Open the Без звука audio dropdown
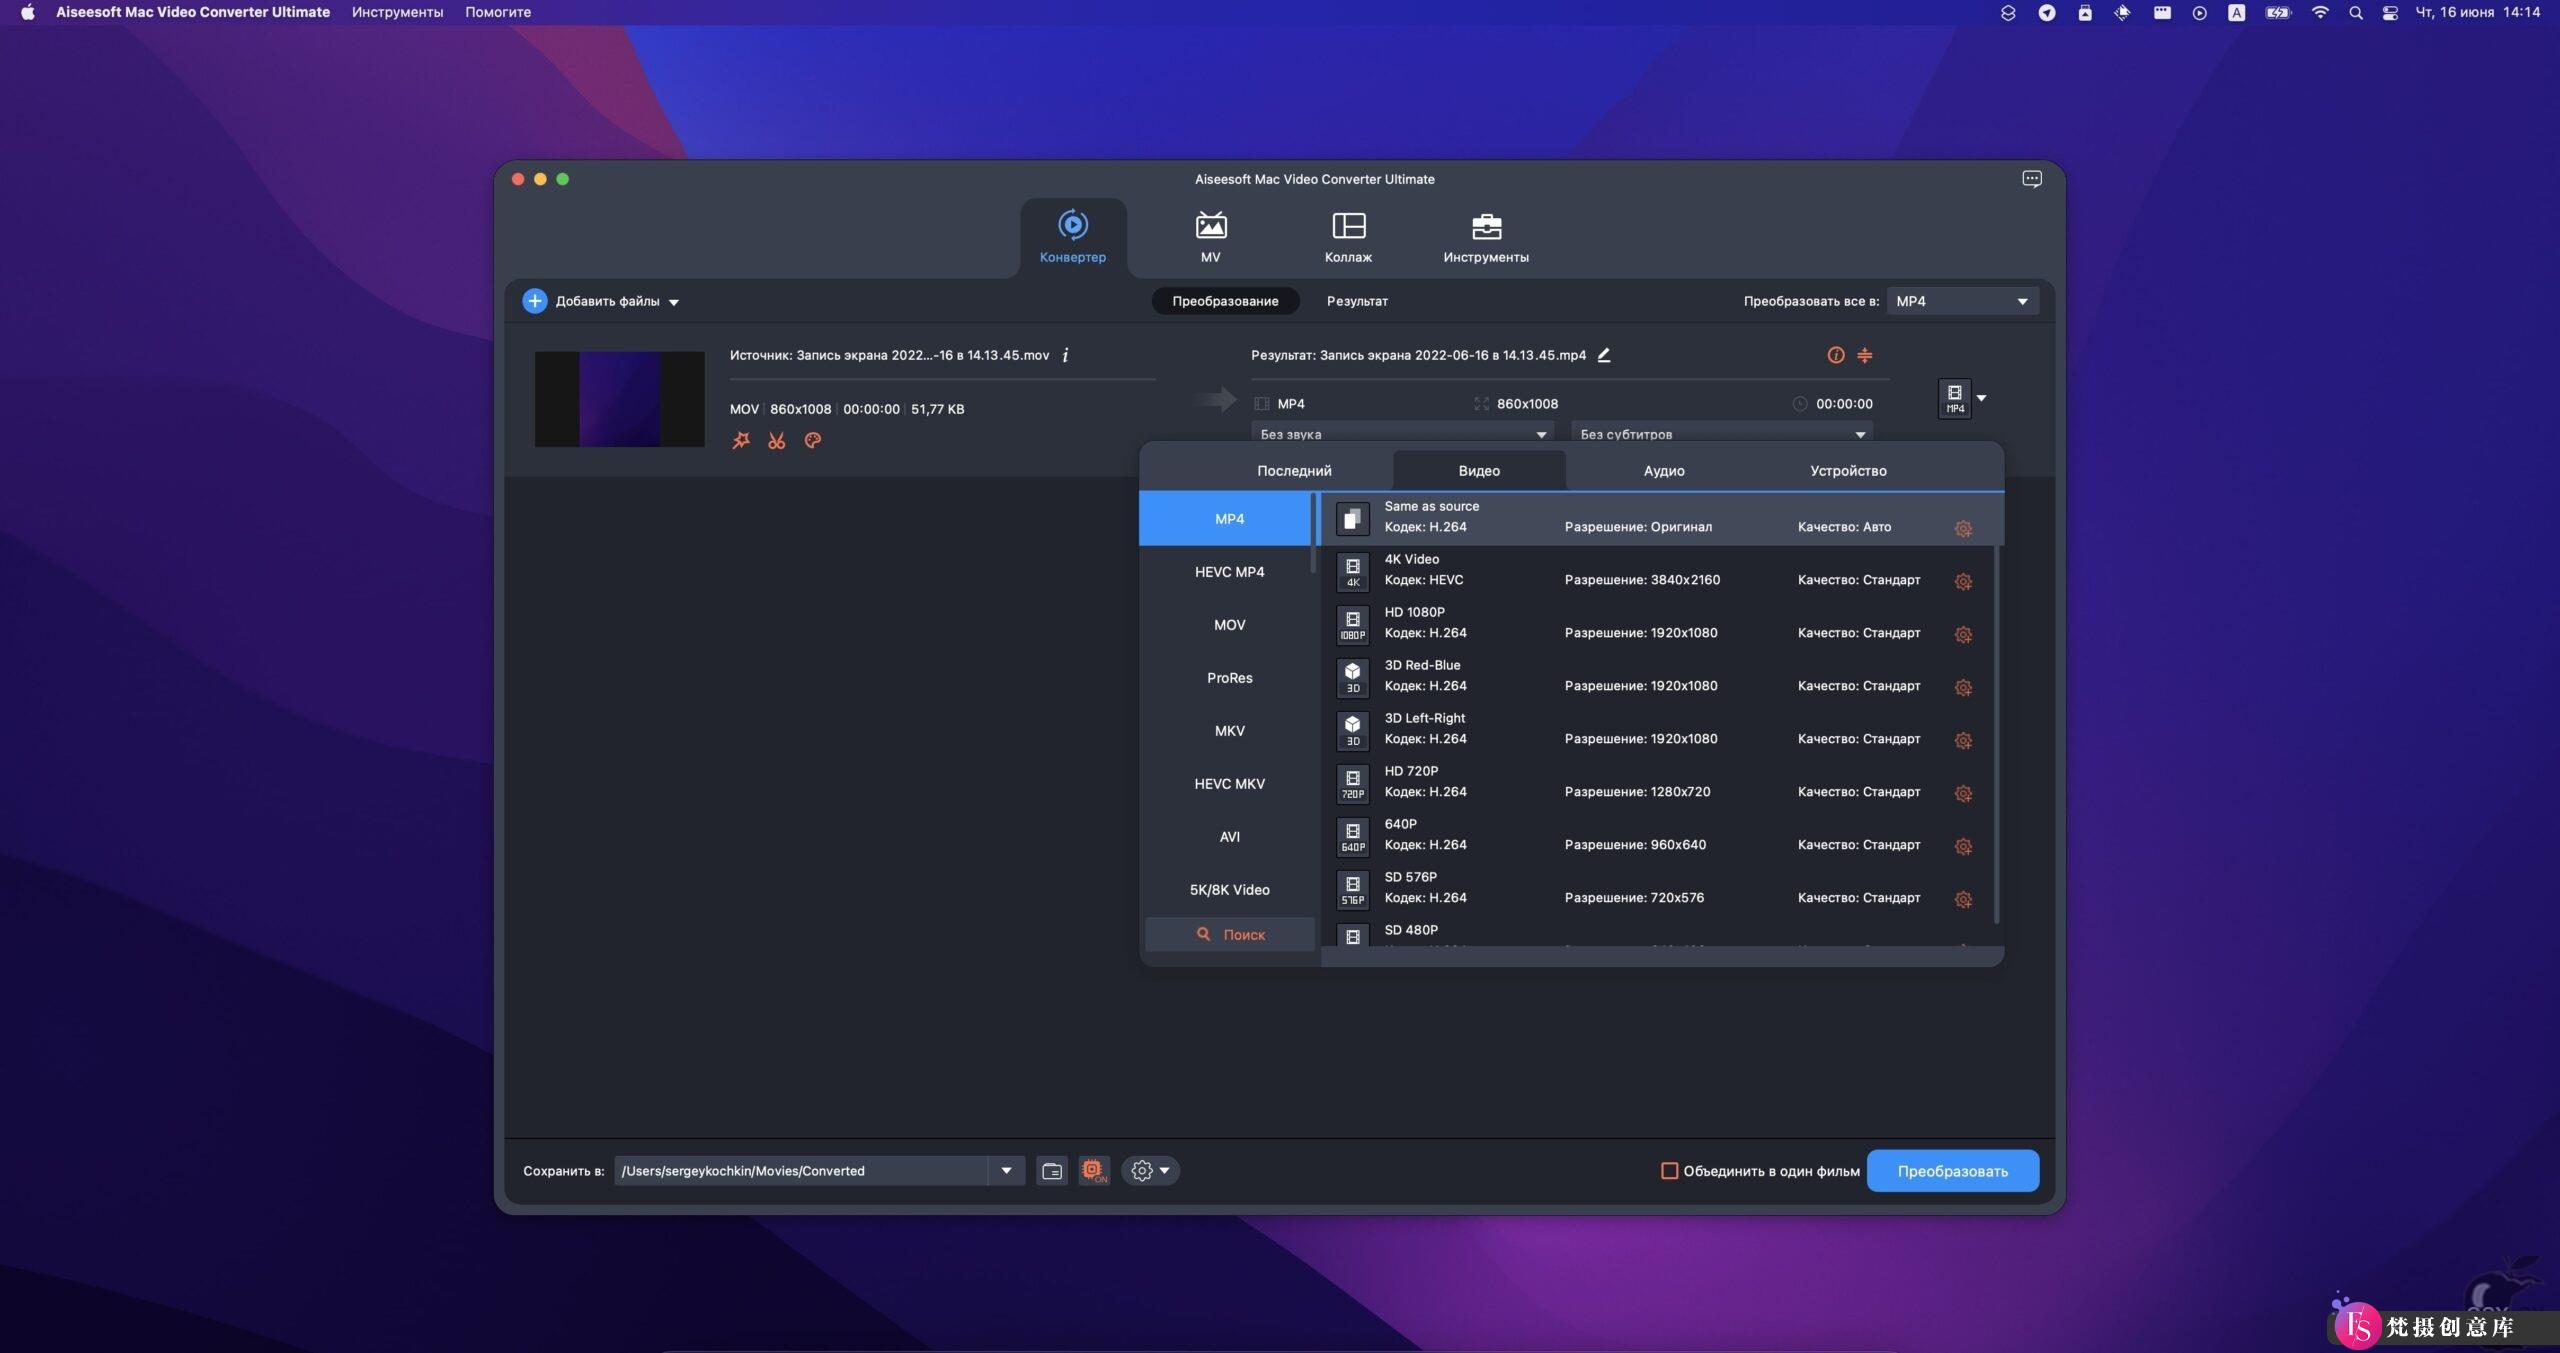The height and width of the screenshot is (1353, 2560). (x=1402, y=433)
